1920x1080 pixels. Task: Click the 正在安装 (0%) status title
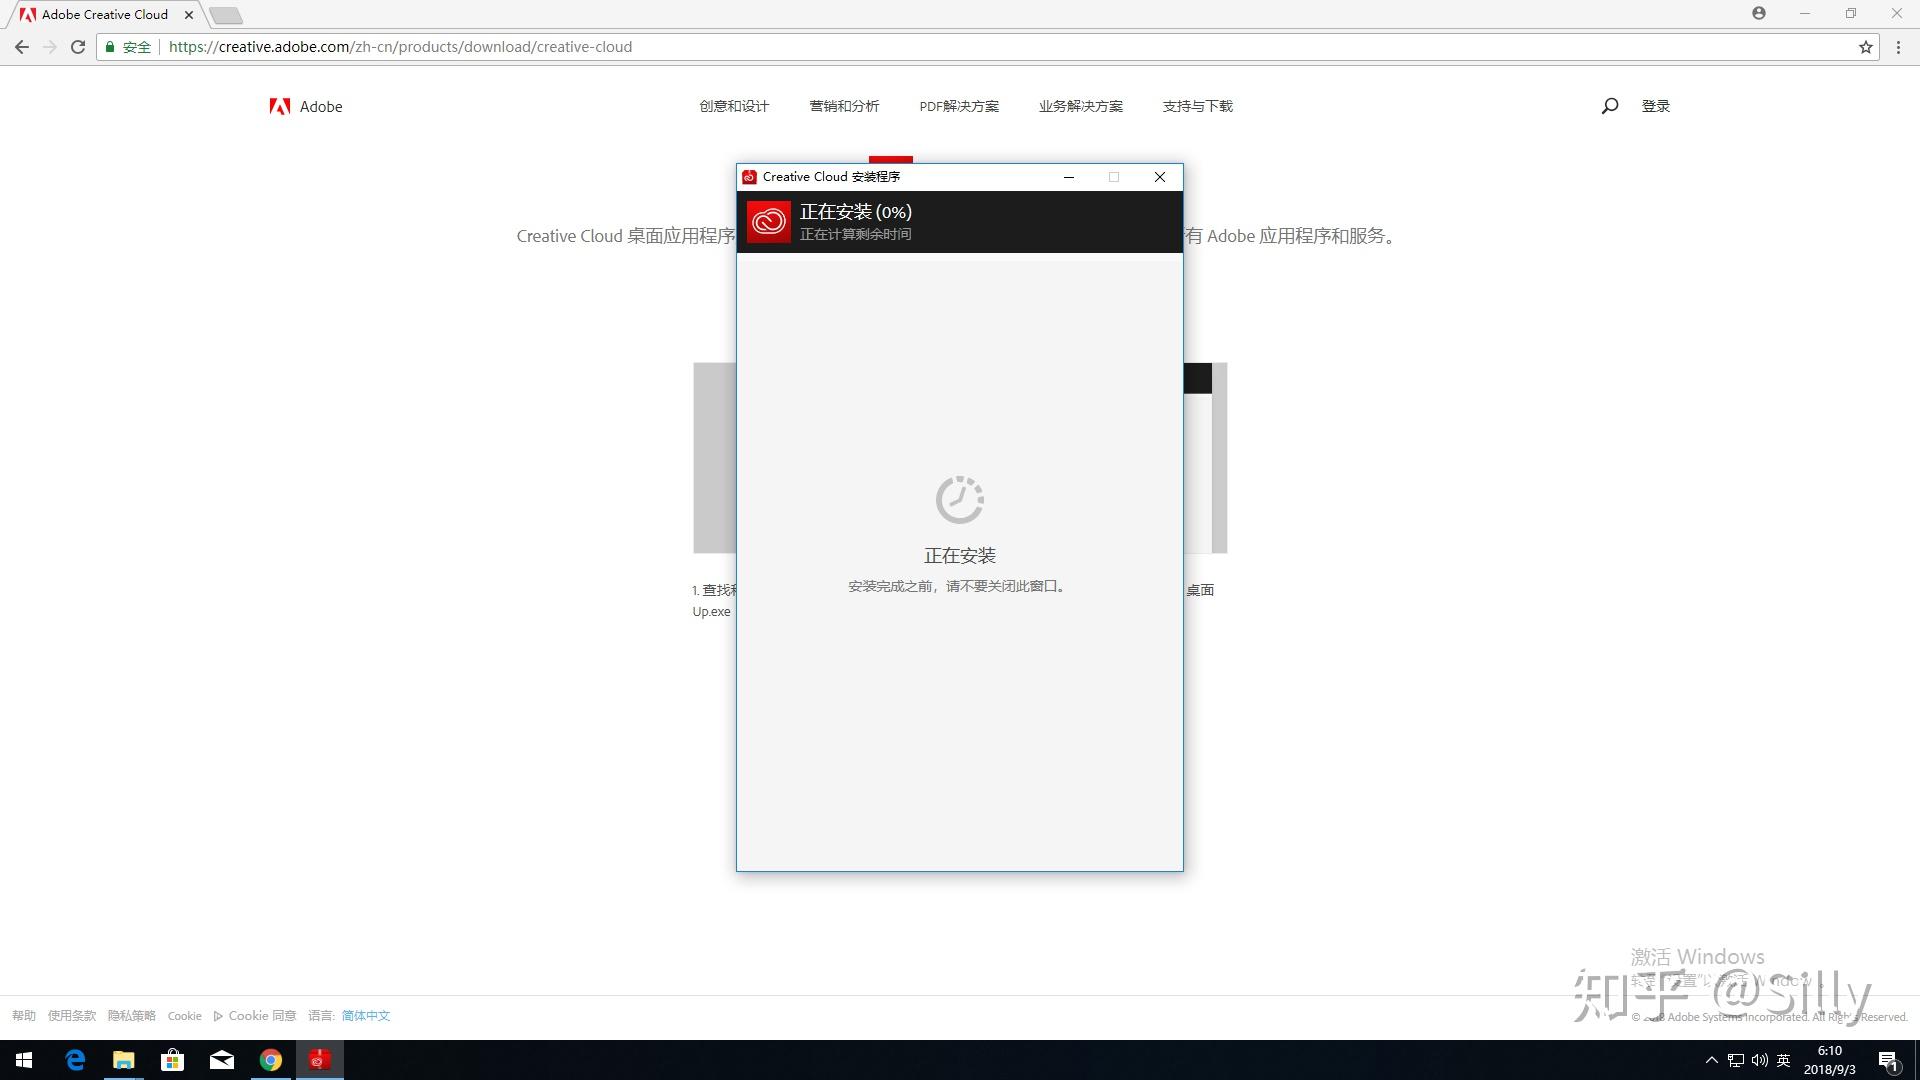click(856, 212)
